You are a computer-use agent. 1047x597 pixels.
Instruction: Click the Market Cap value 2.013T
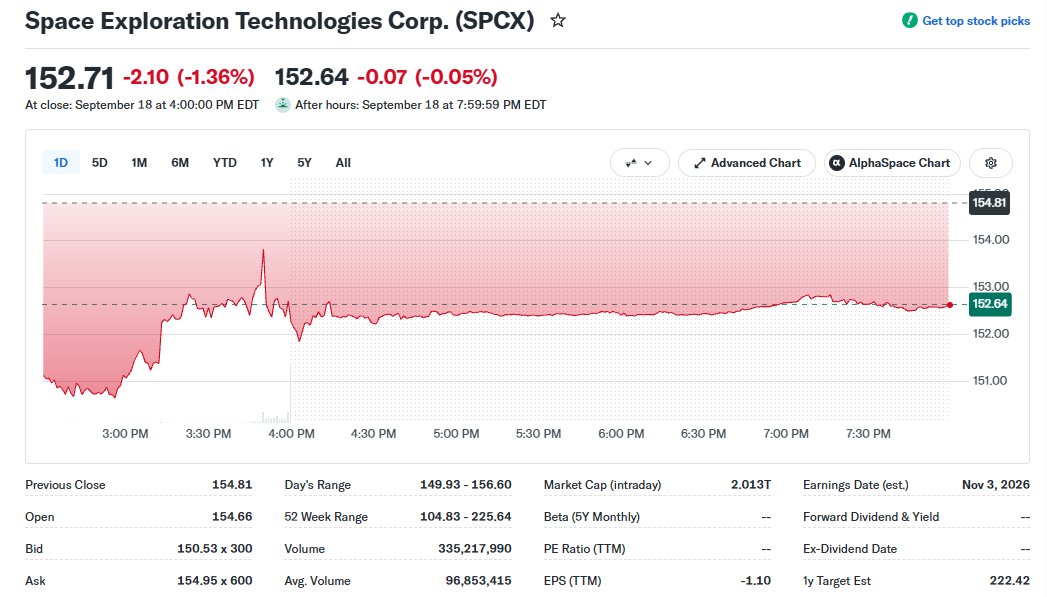point(751,485)
